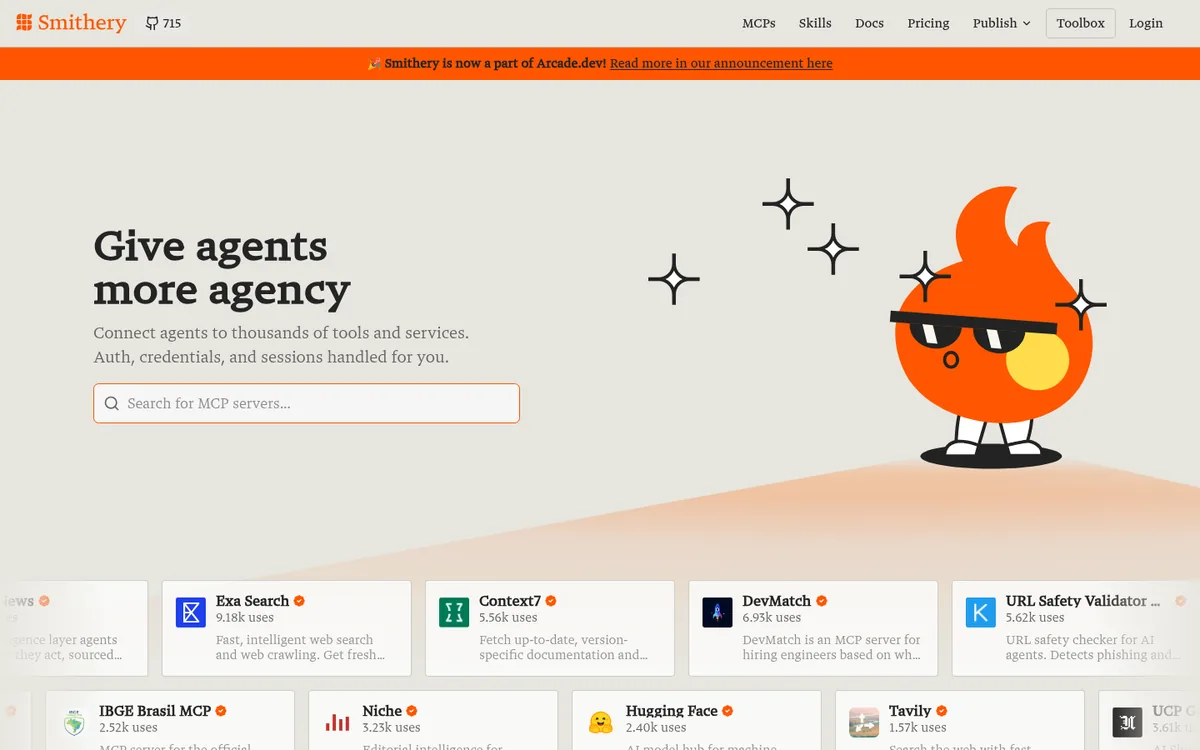The image size is (1200, 750).
Task: Click the '5.56k uses' text
Action: (508, 618)
